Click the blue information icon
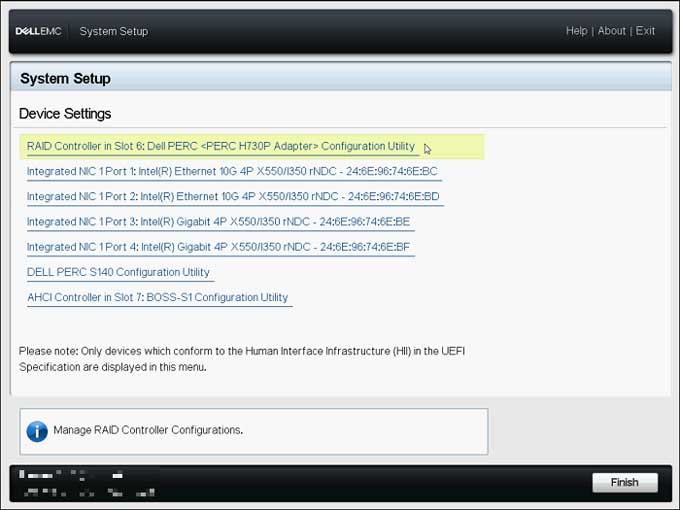Viewport: 680px width, 510px height. [x=37, y=432]
